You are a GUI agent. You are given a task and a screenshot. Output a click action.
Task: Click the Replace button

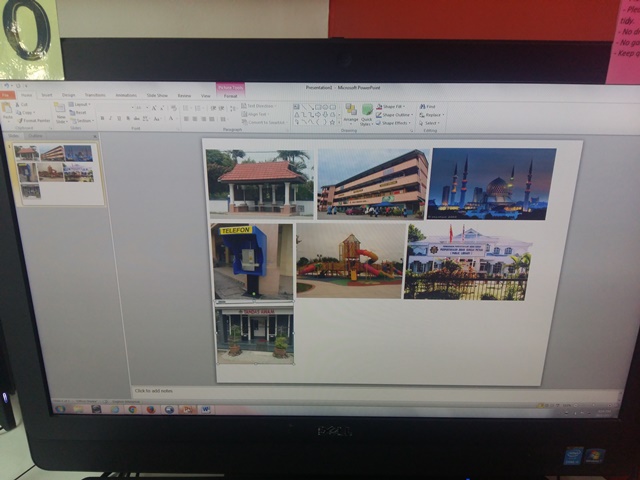coord(432,115)
